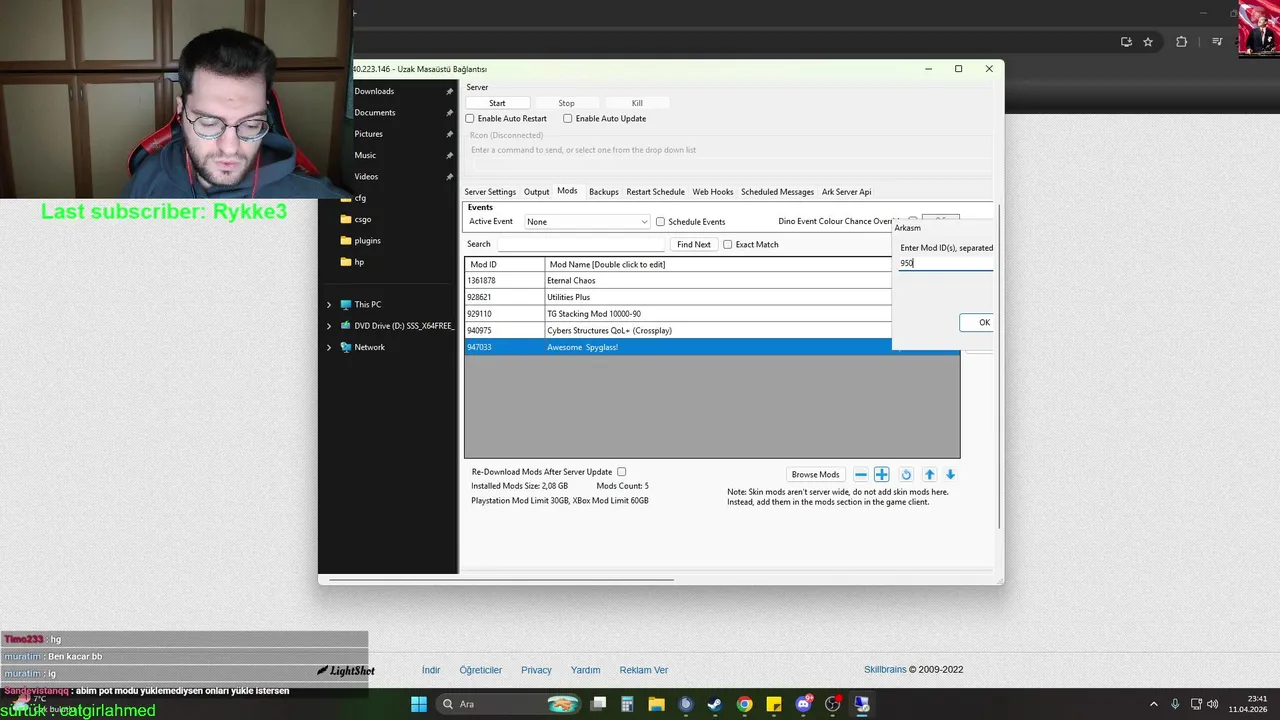Screen dimensions: 1280x720
Task: Move selected mod up with arrow
Action: pyautogui.click(x=929, y=475)
